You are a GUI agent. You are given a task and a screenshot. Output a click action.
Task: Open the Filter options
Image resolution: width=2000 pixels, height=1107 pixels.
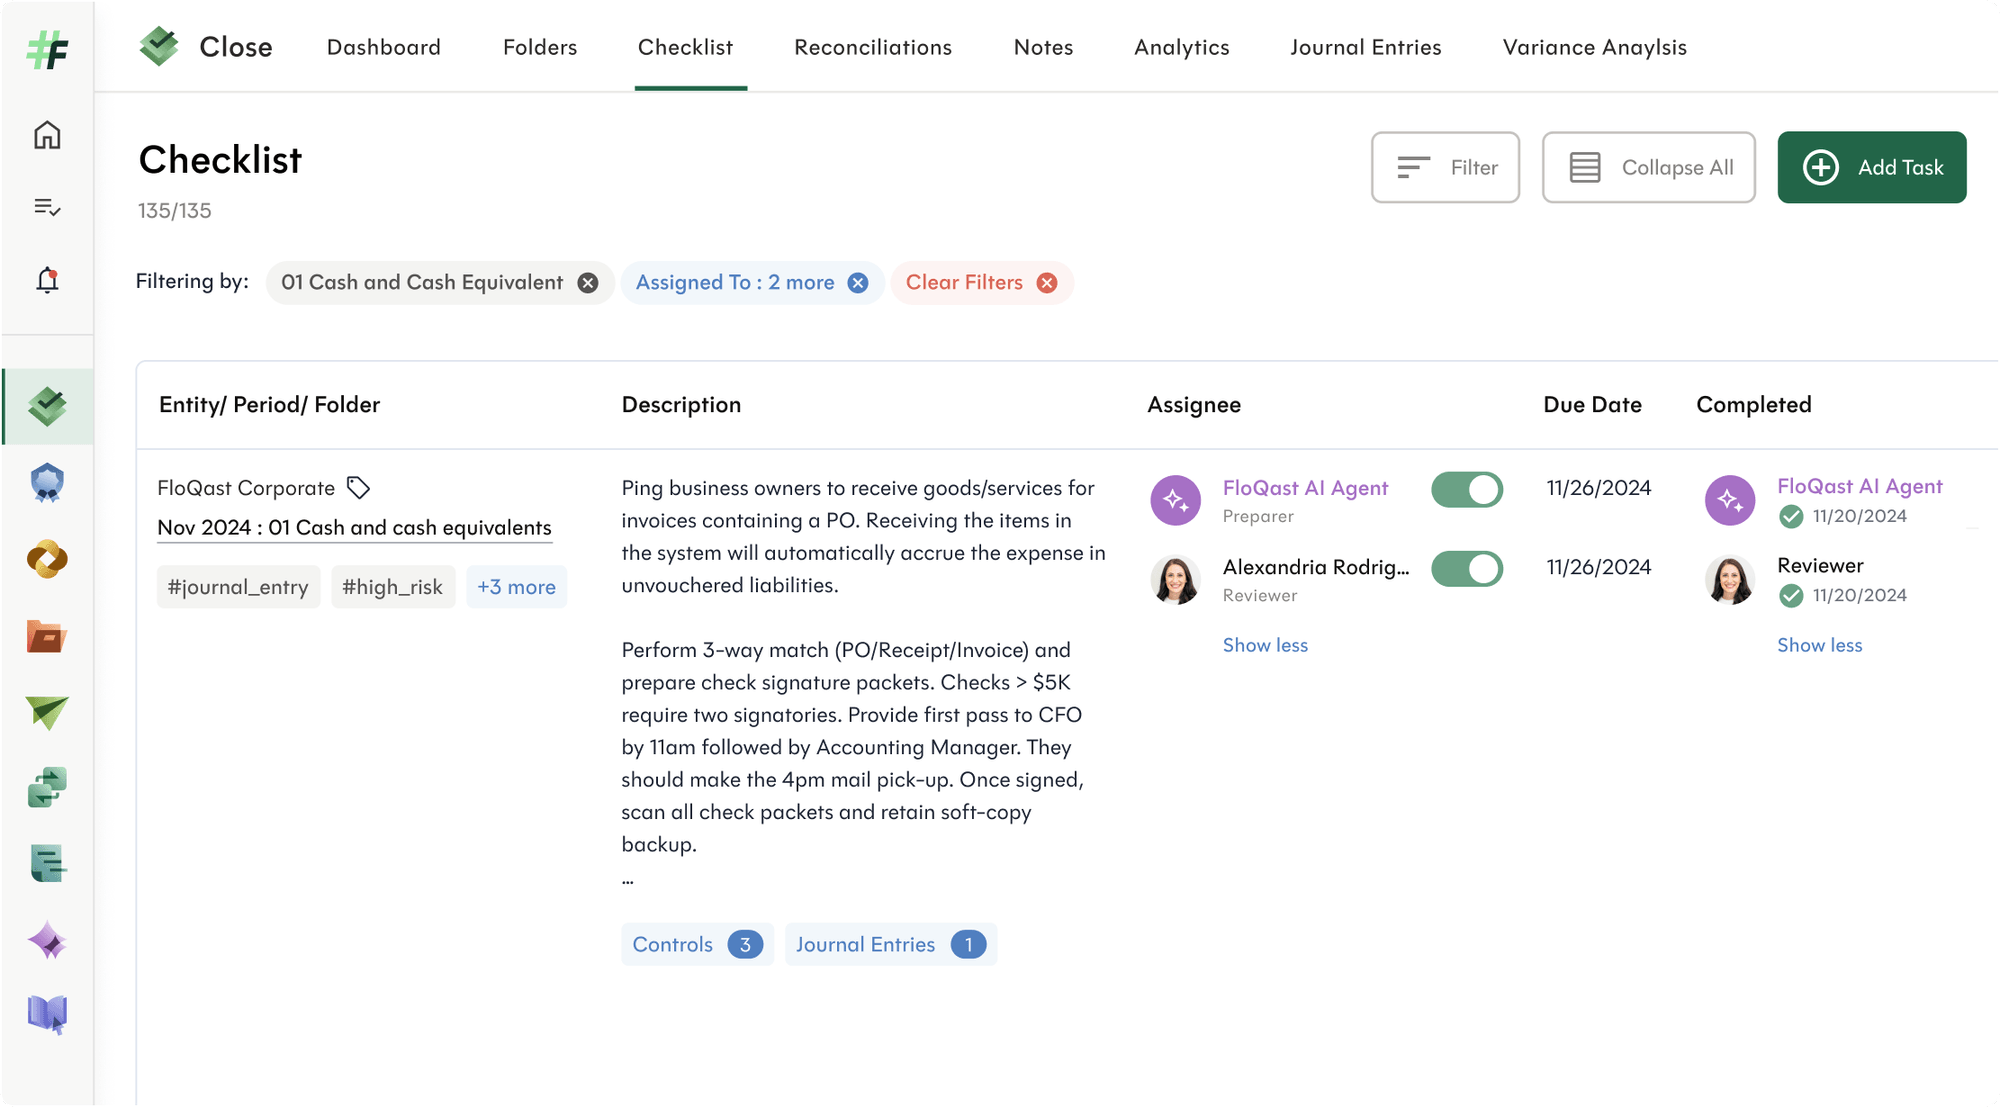tap(1445, 167)
